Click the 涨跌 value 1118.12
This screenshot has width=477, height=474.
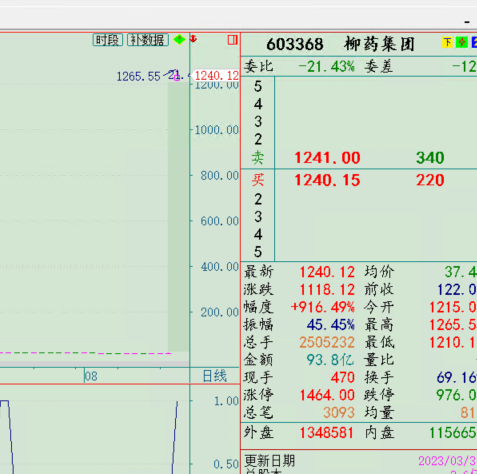327,290
